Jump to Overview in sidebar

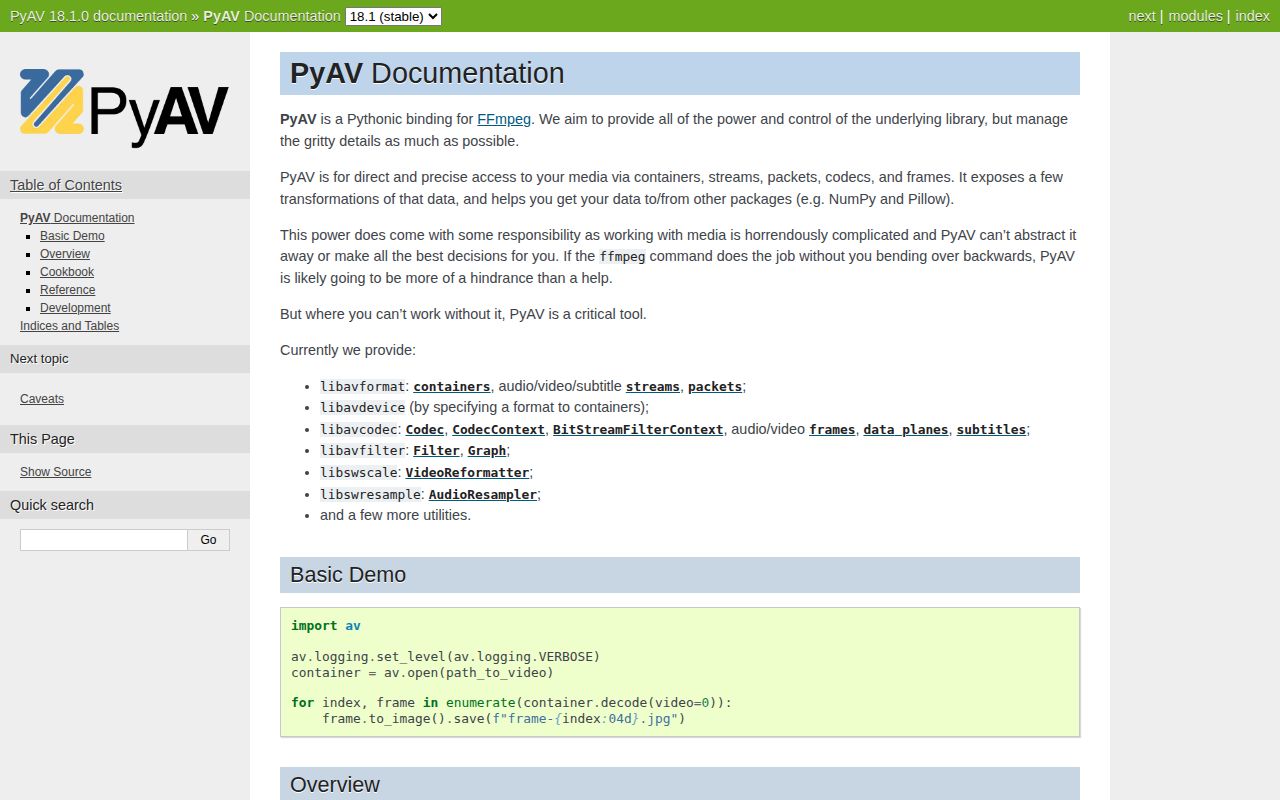[x=65, y=254]
